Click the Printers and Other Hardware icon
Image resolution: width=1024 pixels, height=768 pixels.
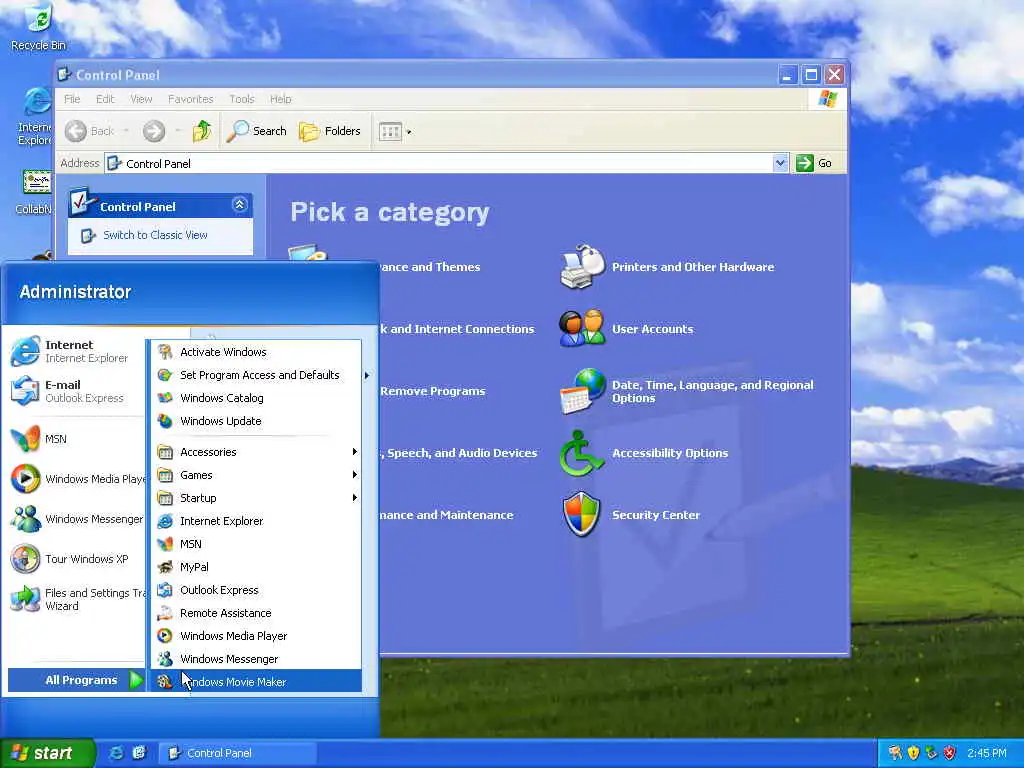(582, 266)
